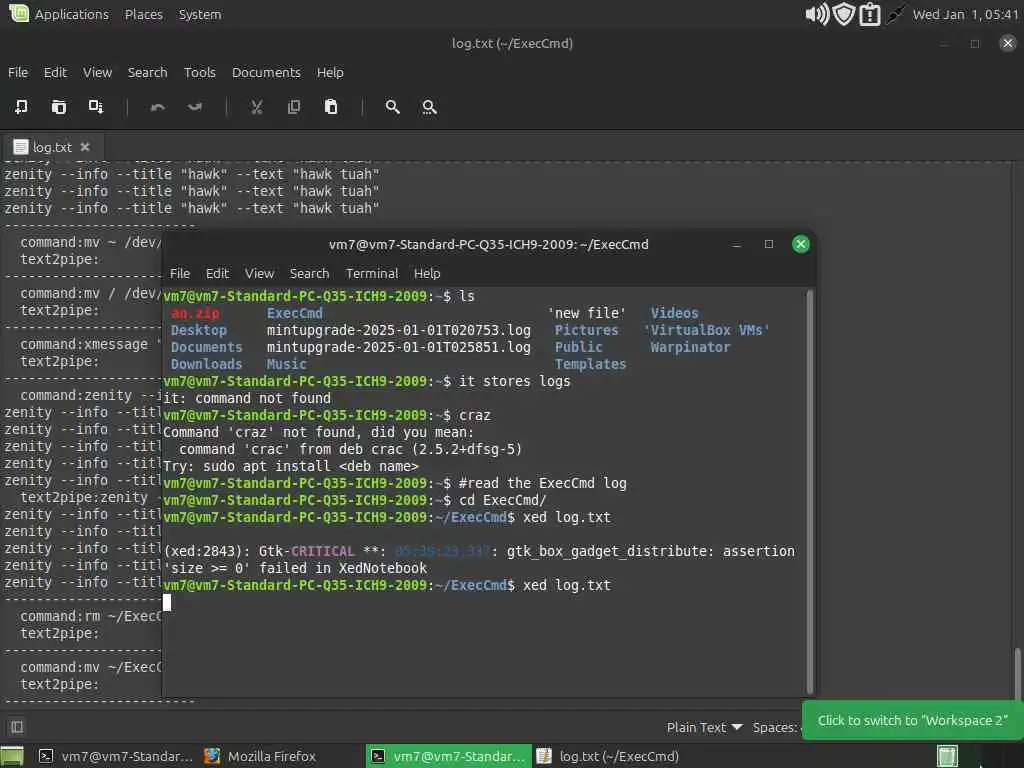The image size is (1024, 768).
Task: Open the xed Help menu
Action: click(x=330, y=72)
